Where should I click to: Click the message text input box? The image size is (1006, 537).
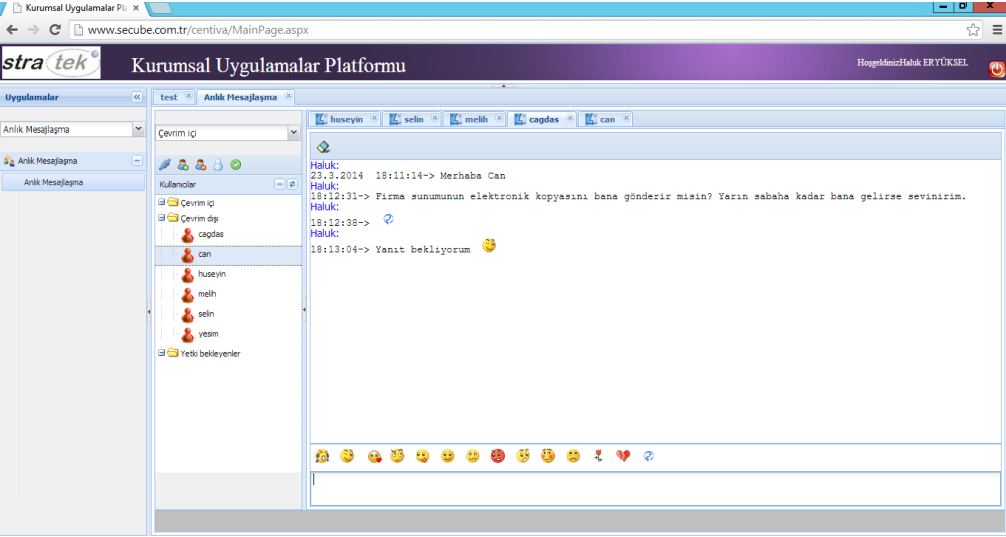pos(655,488)
